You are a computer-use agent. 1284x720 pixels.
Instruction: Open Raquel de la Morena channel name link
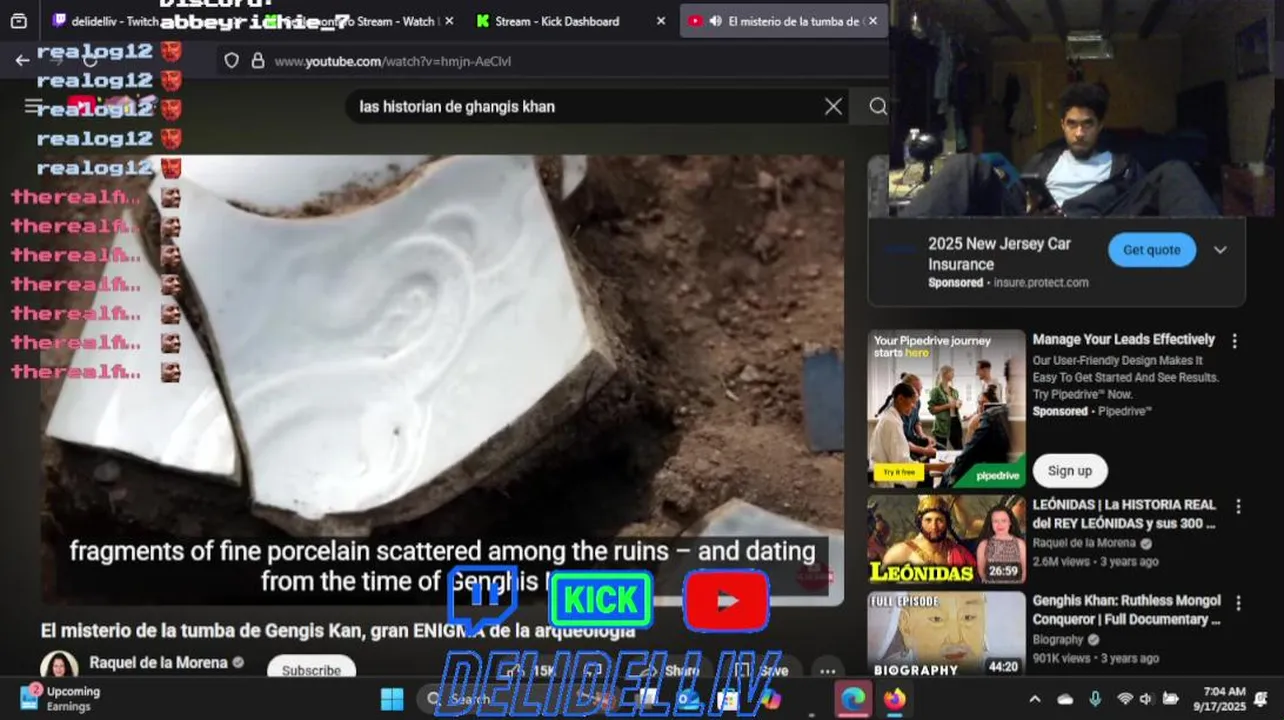tap(158, 663)
